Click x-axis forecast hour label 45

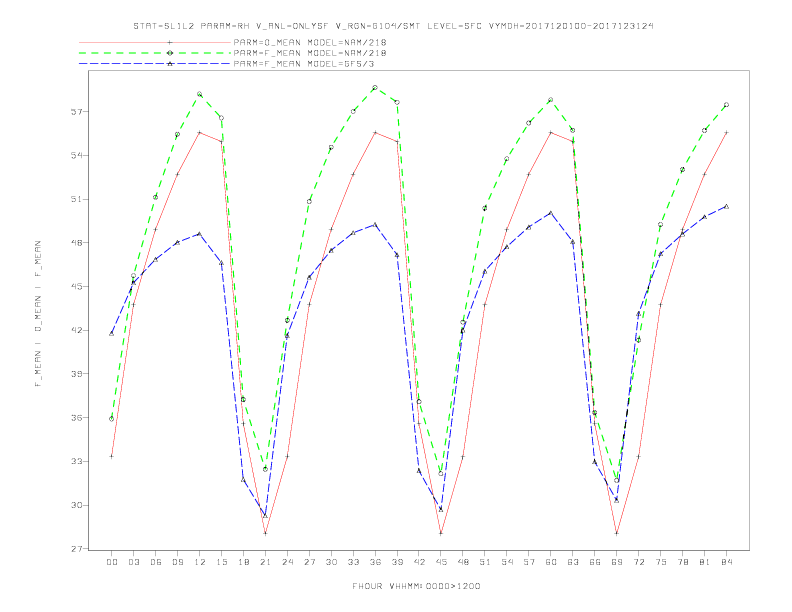pos(441,562)
